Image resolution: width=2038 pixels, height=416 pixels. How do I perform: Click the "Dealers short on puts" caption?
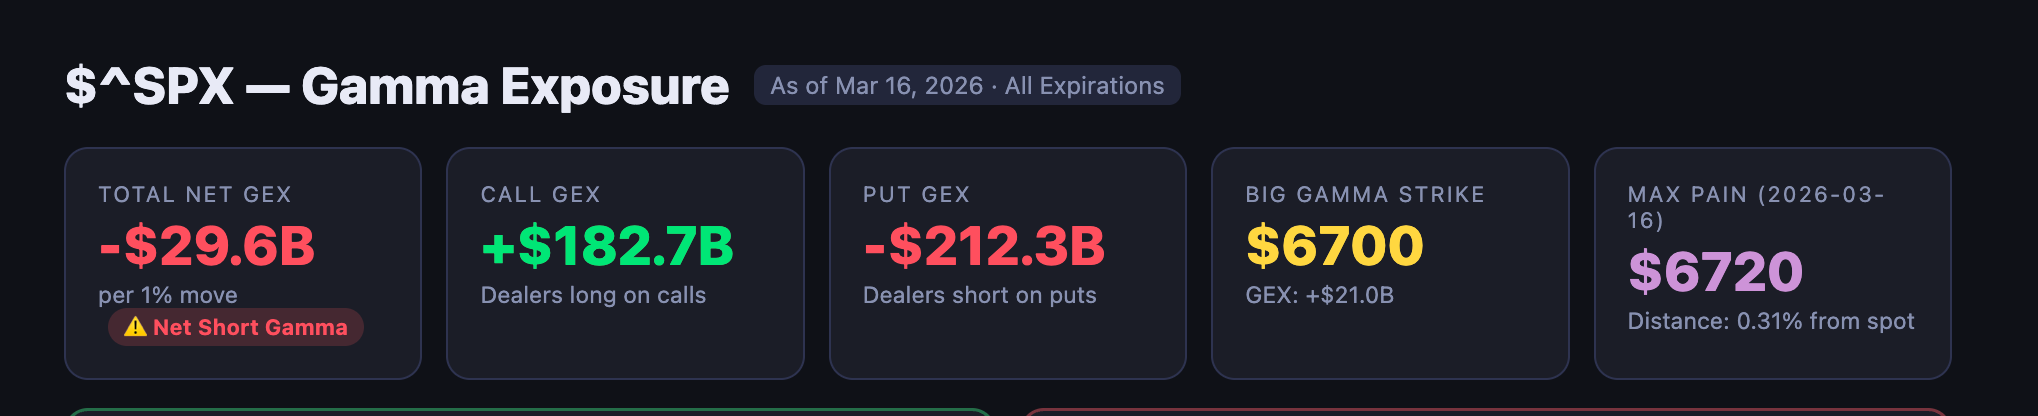pos(979,295)
